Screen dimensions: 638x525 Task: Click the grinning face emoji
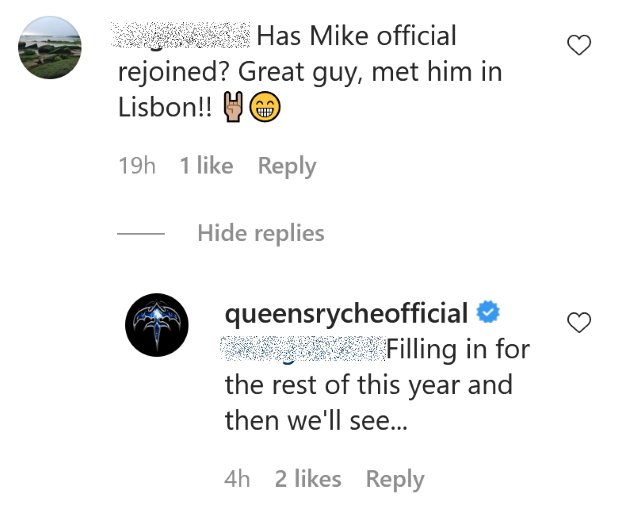(x=265, y=107)
